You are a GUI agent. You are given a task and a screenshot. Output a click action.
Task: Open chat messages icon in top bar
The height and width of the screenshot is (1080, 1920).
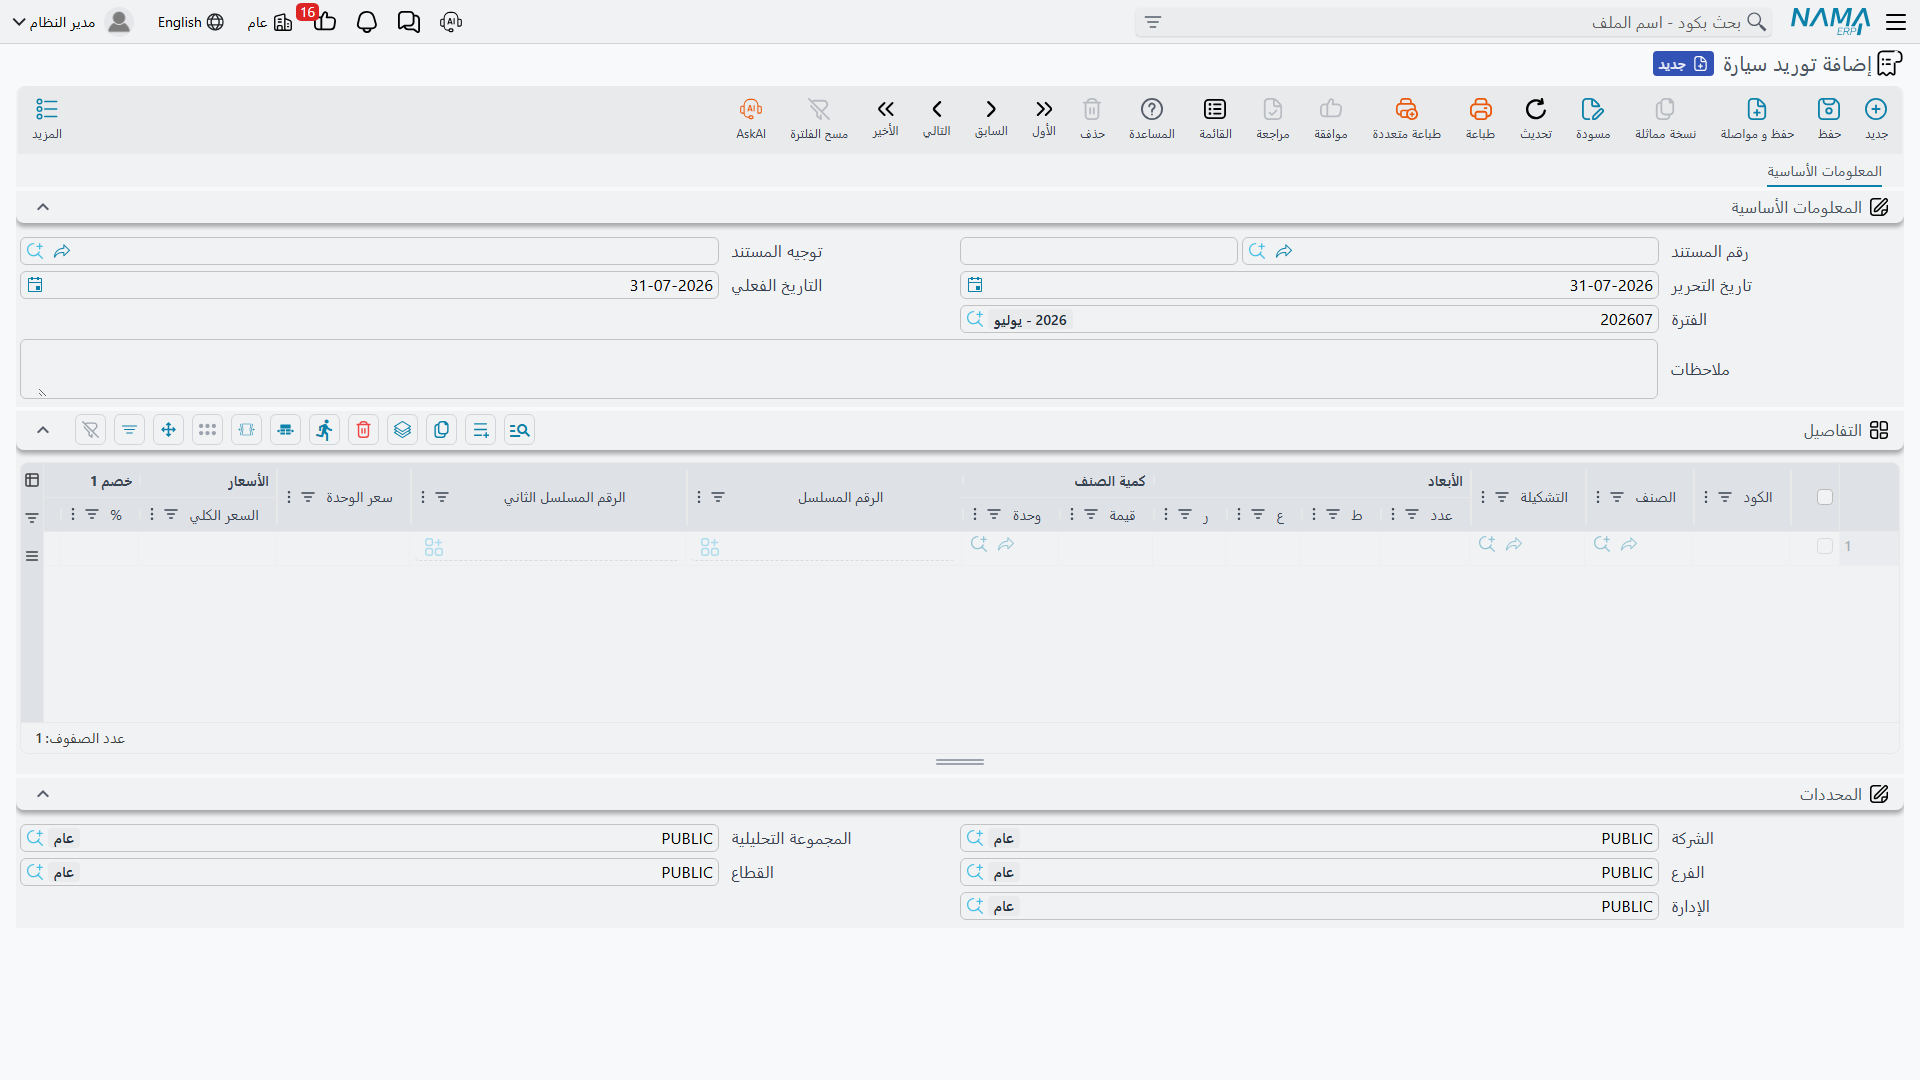tap(409, 22)
